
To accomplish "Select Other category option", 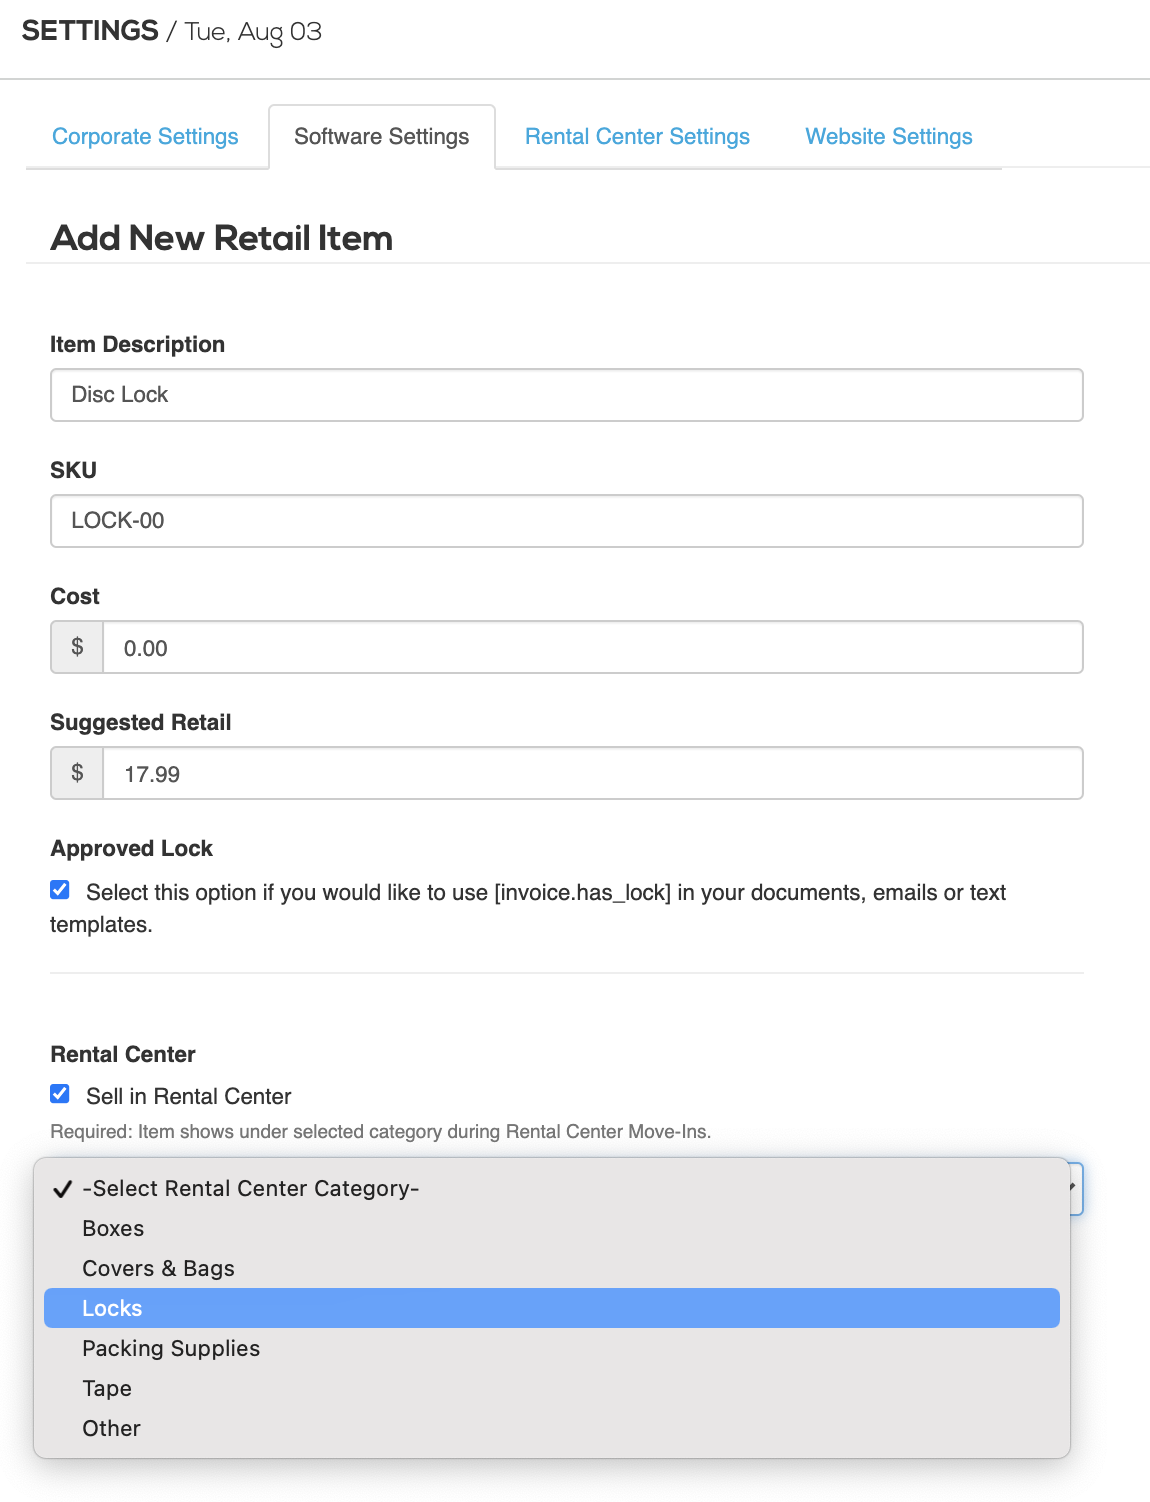I will point(552,1428).
